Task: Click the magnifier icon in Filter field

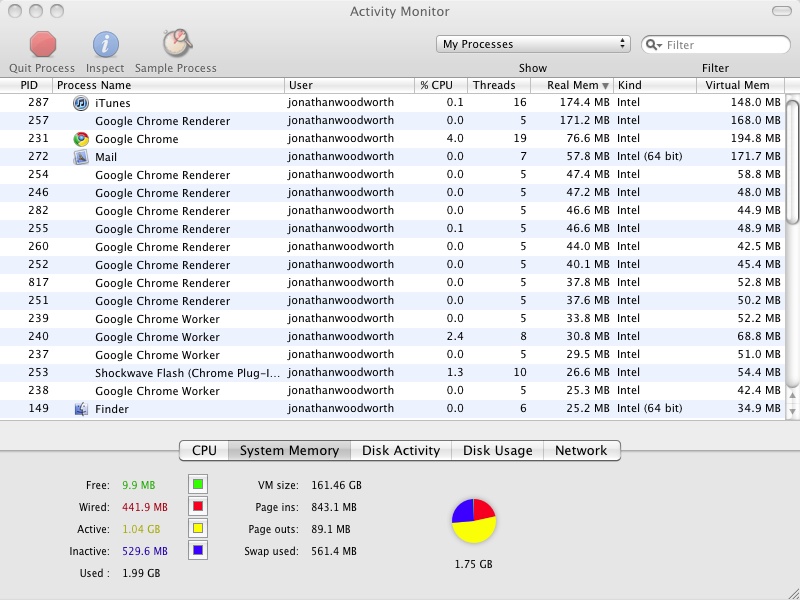Action: pos(653,45)
